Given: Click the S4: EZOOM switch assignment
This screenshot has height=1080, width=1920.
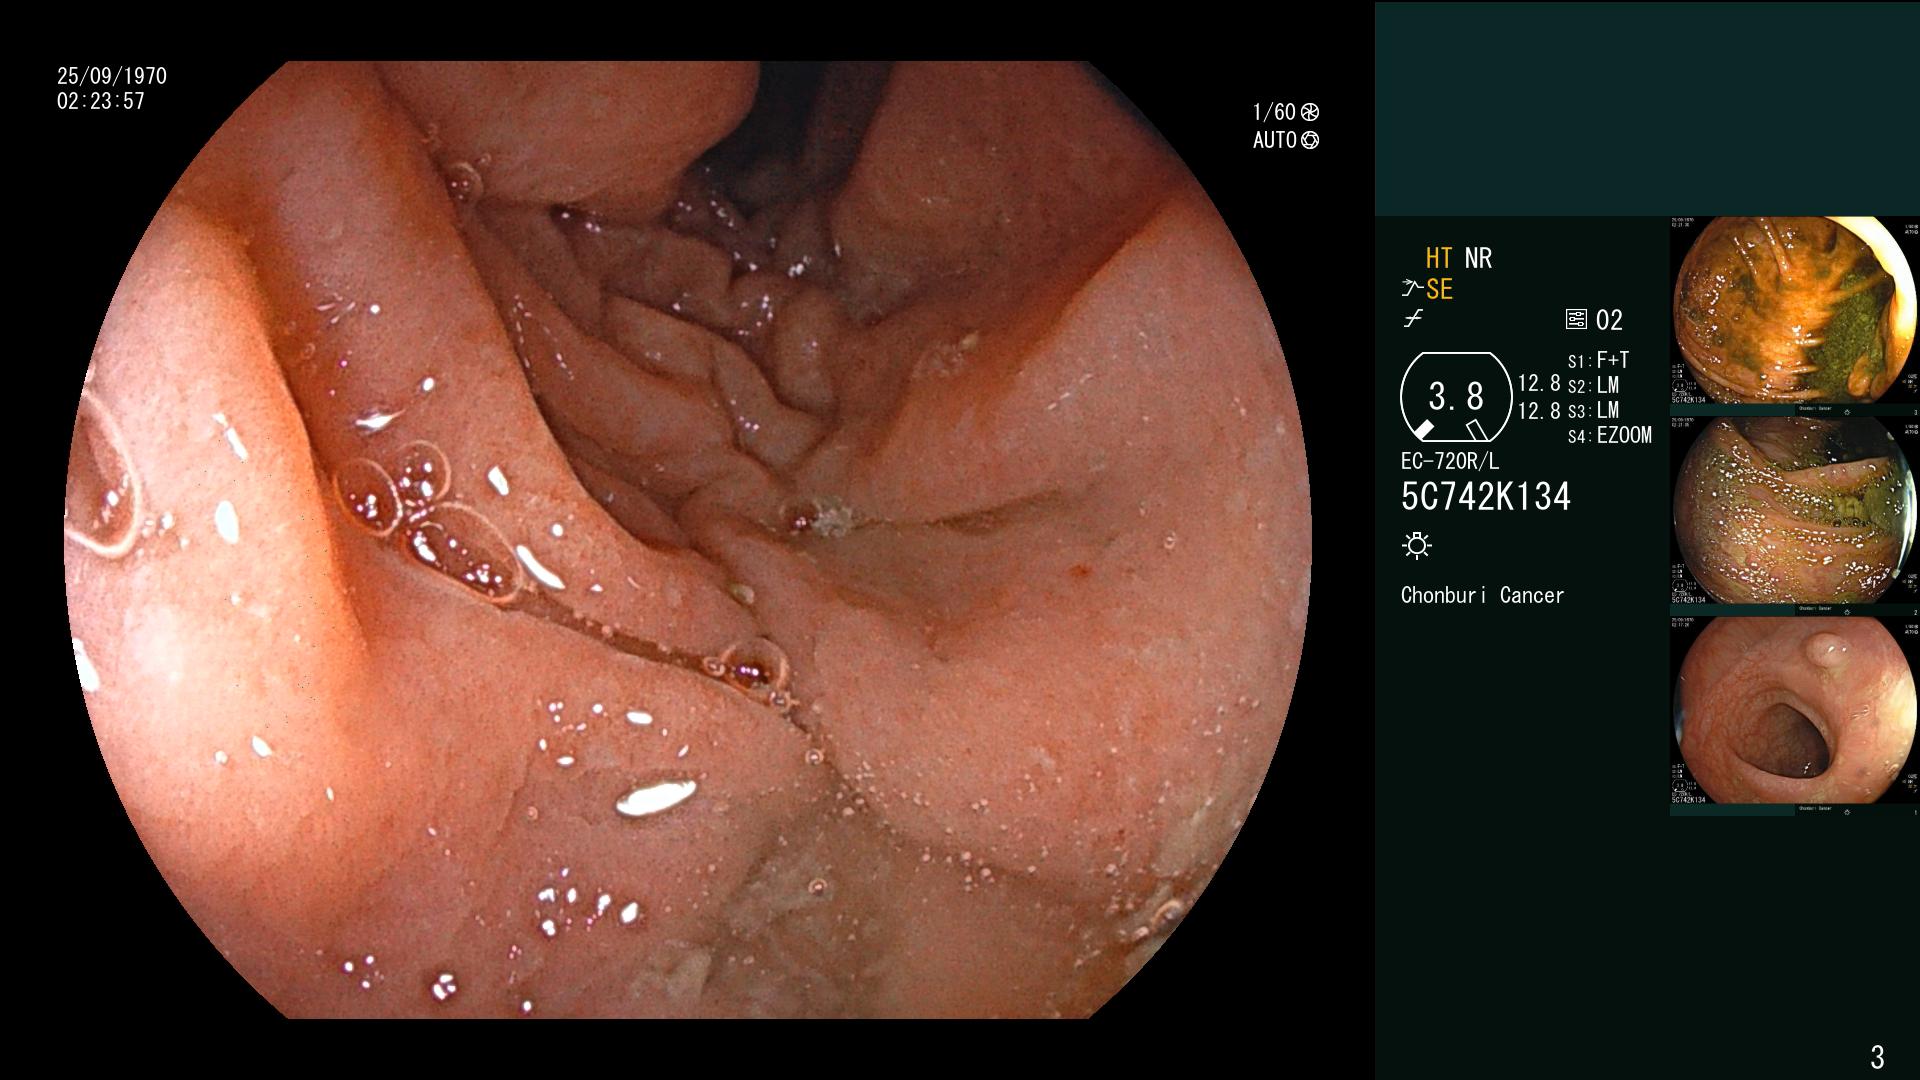Looking at the screenshot, I should point(1609,435).
